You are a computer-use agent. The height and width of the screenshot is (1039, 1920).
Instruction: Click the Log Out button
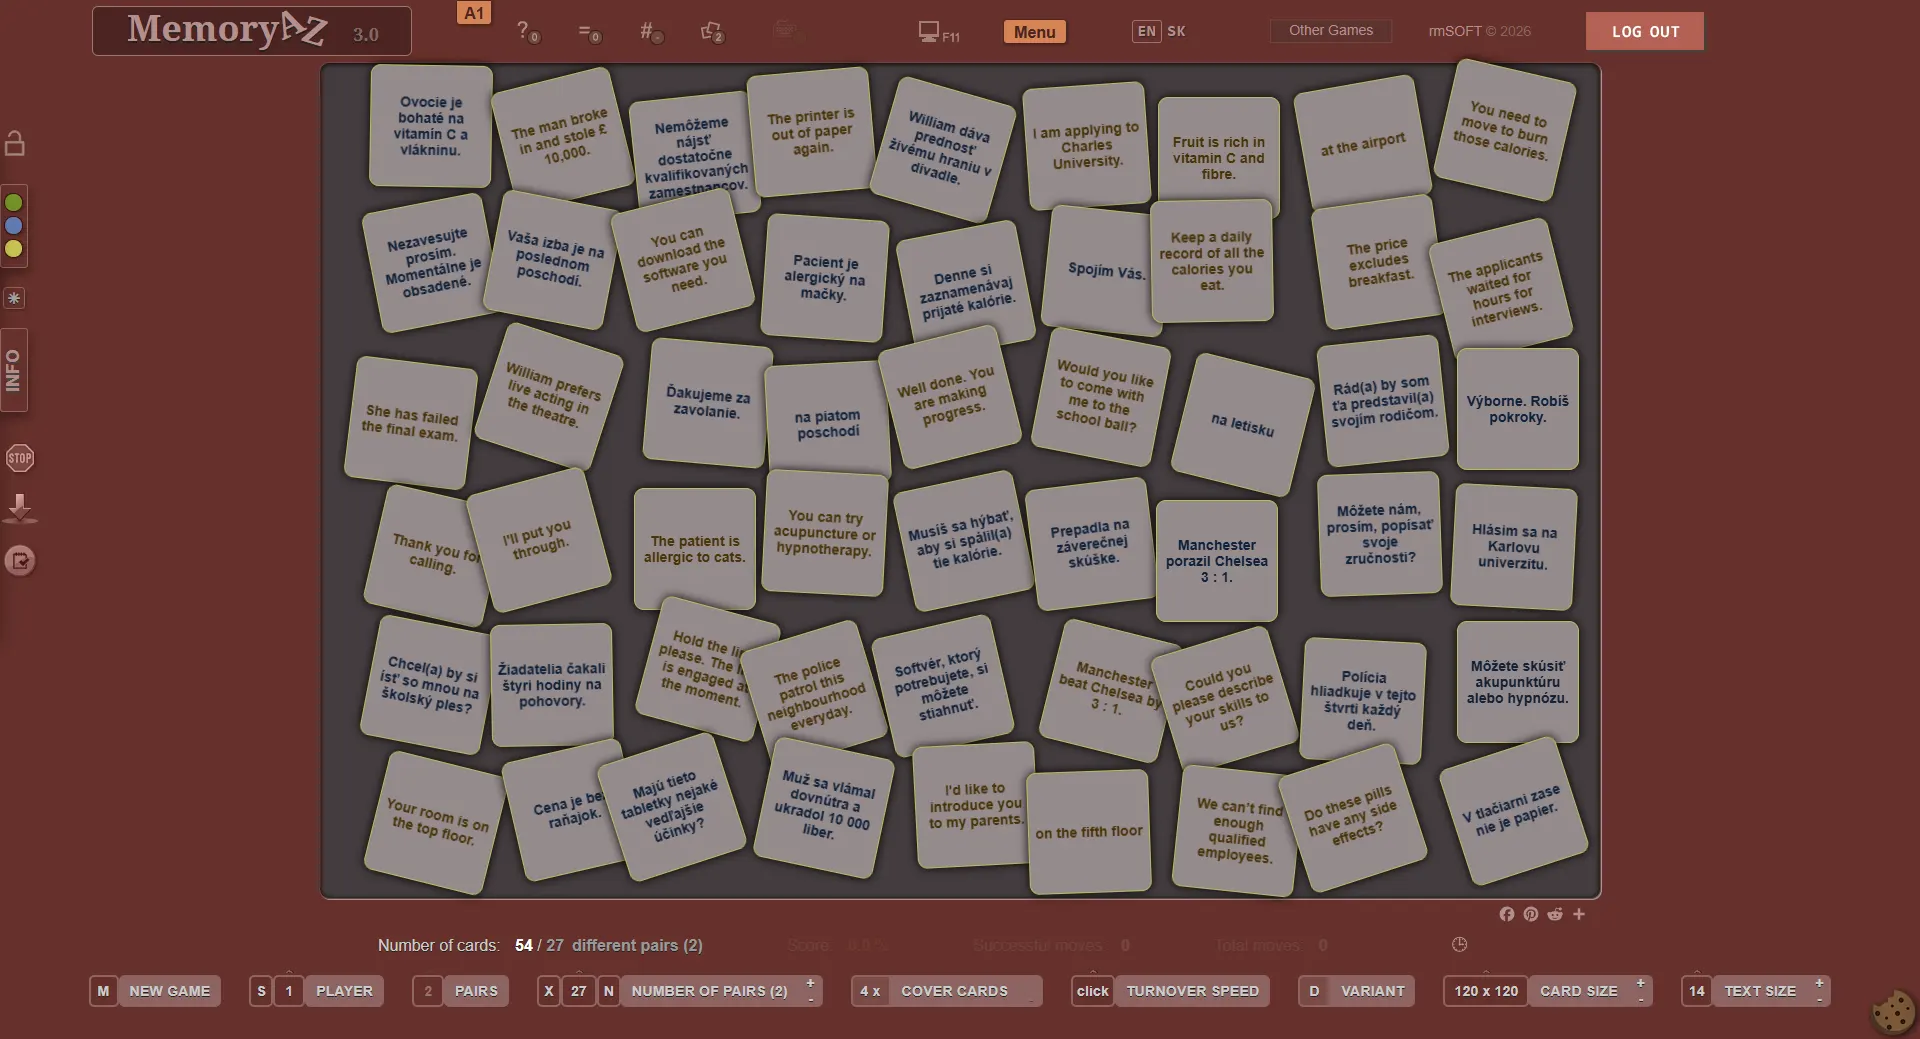click(x=1644, y=32)
